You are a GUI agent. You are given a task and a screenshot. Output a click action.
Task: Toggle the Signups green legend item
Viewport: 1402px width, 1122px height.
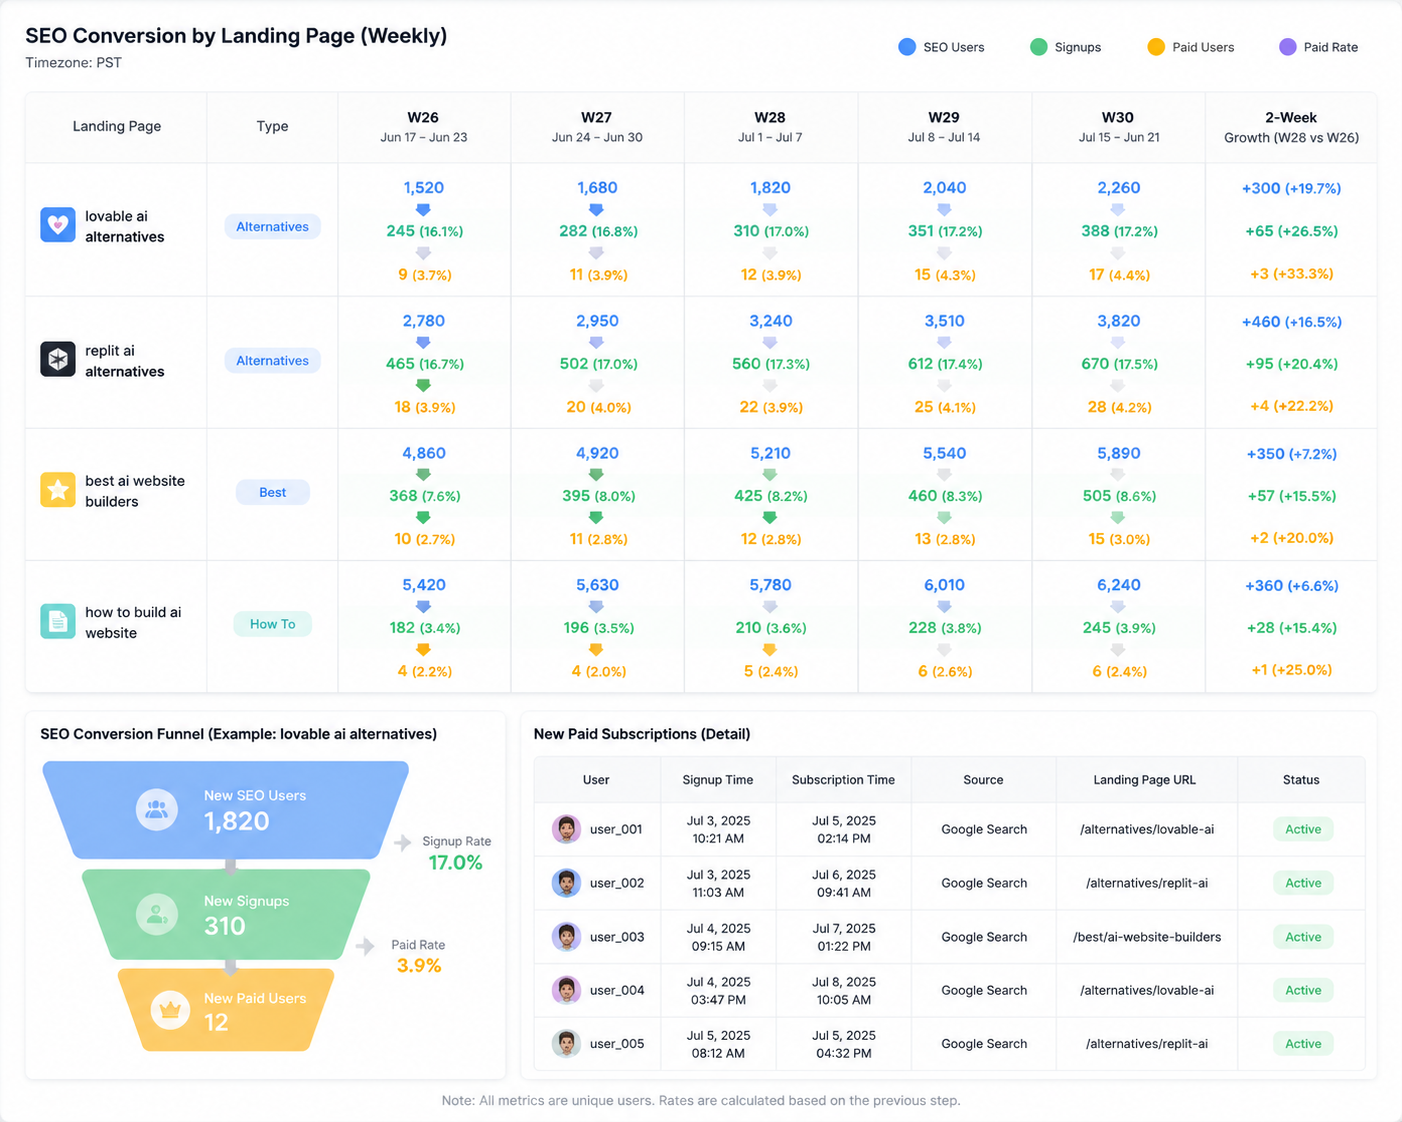[x=1066, y=47]
